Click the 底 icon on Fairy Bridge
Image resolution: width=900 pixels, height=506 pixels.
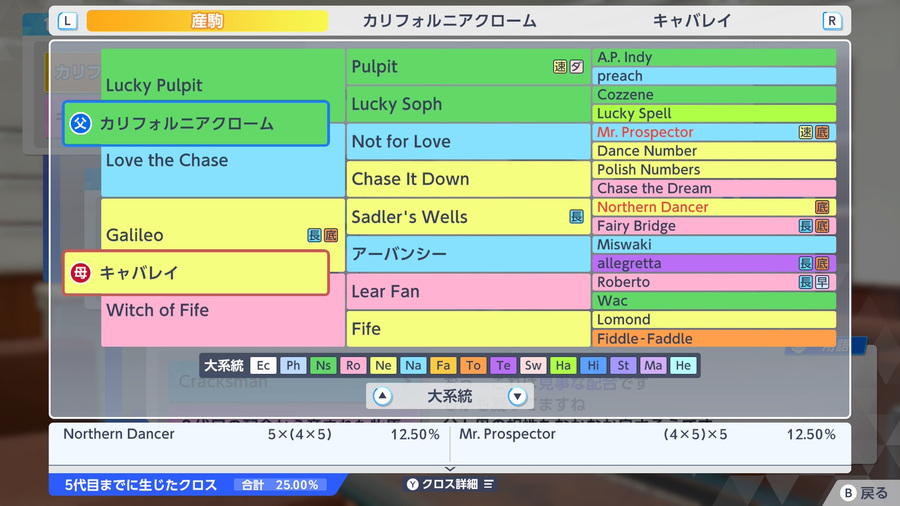(822, 226)
